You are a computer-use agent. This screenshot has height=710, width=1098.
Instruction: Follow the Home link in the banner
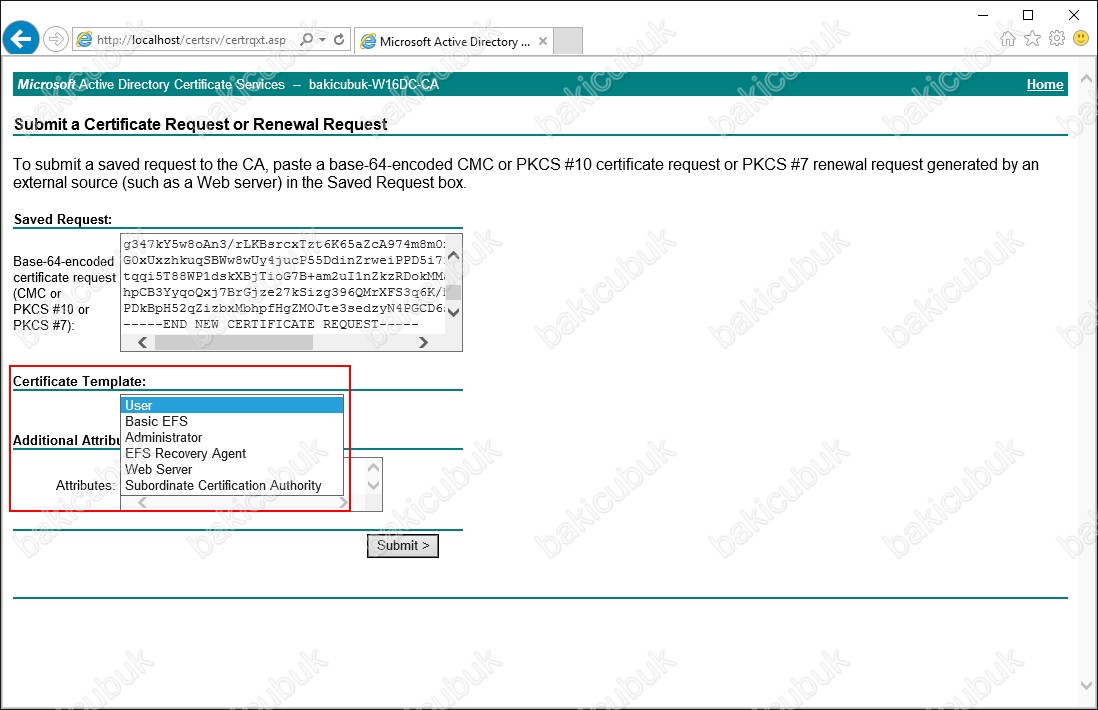[1045, 85]
